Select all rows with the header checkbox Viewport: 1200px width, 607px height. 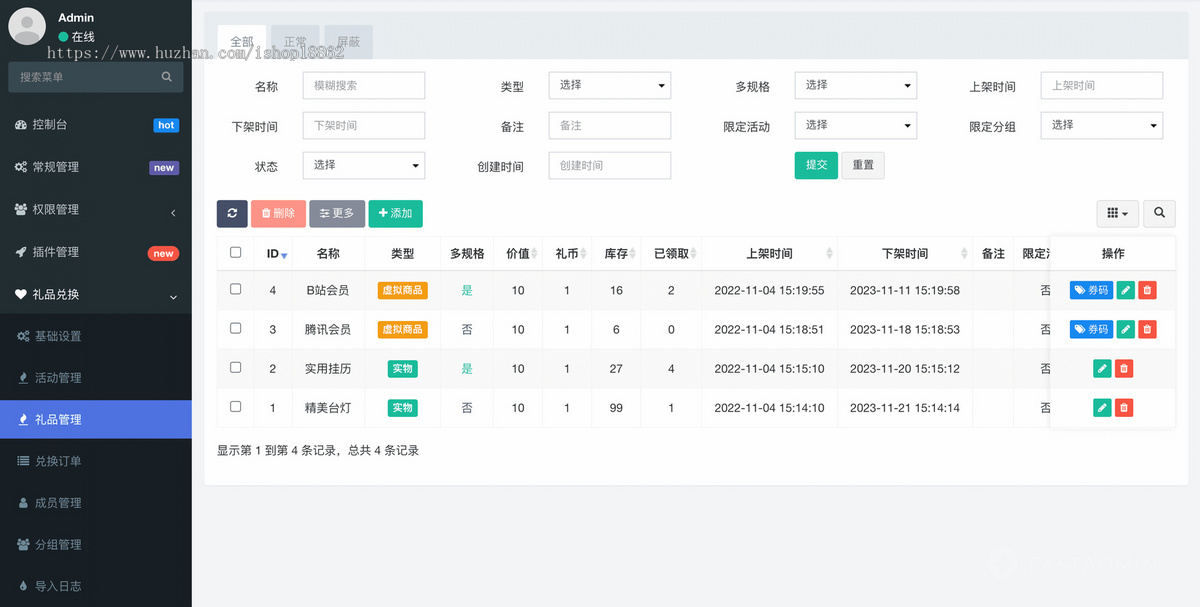click(x=236, y=253)
